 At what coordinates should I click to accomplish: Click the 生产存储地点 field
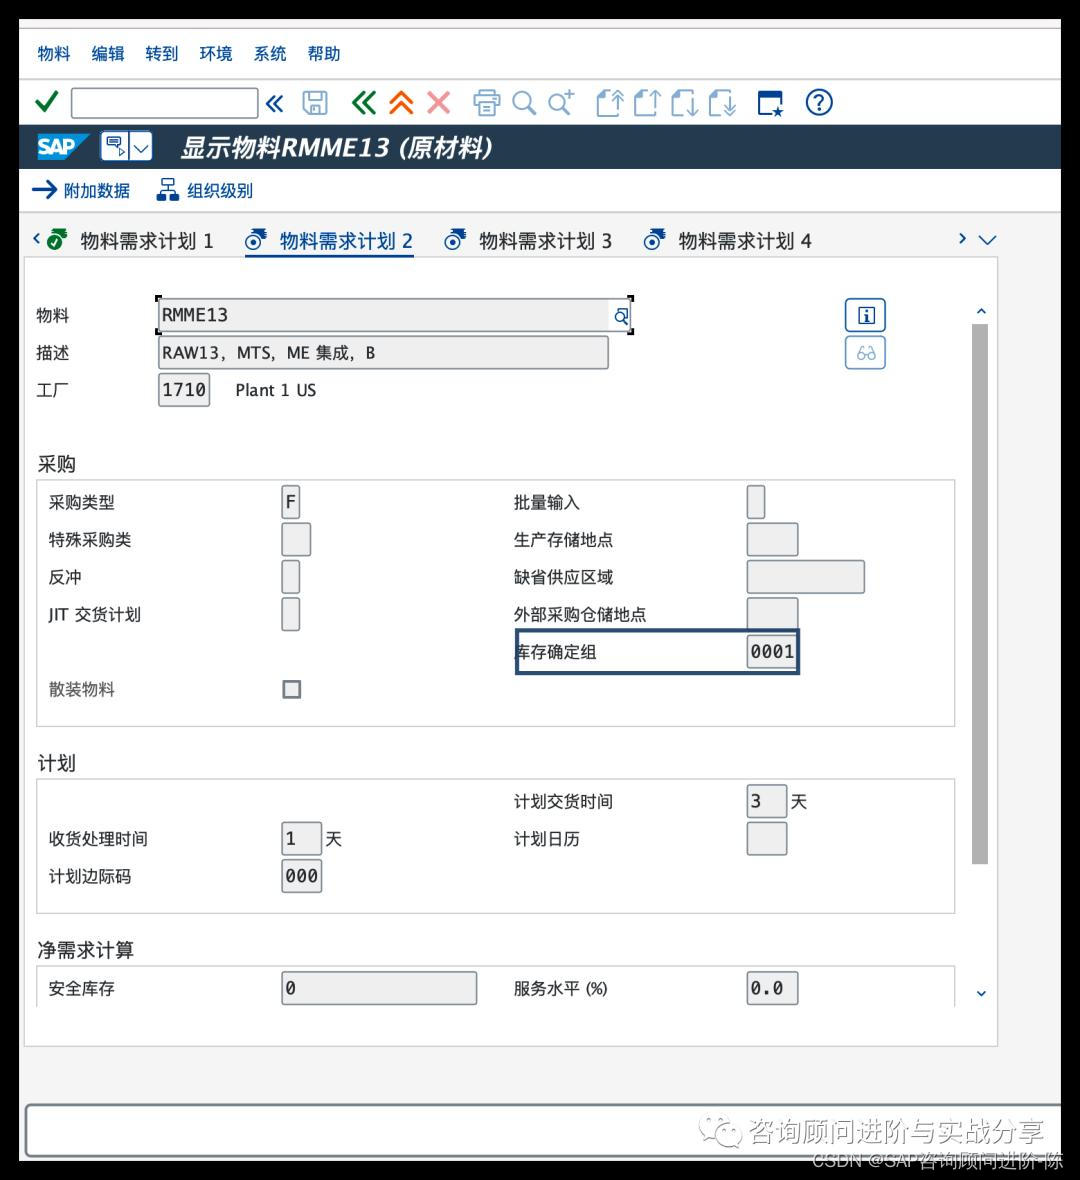[772, 540]
